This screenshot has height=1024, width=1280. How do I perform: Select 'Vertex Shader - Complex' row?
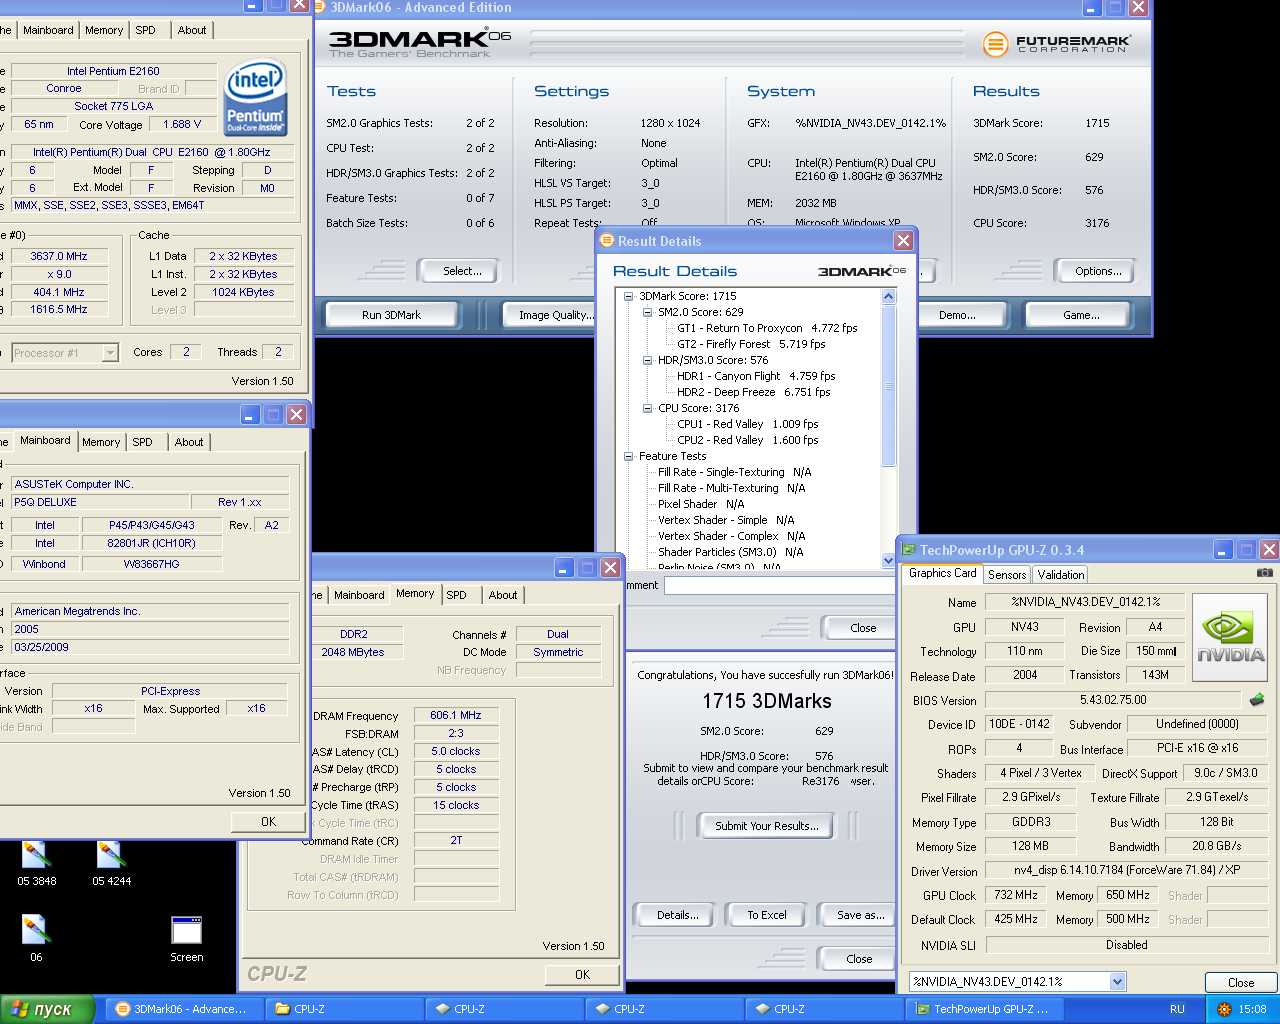pyautogui.click(x=731, y=536)
